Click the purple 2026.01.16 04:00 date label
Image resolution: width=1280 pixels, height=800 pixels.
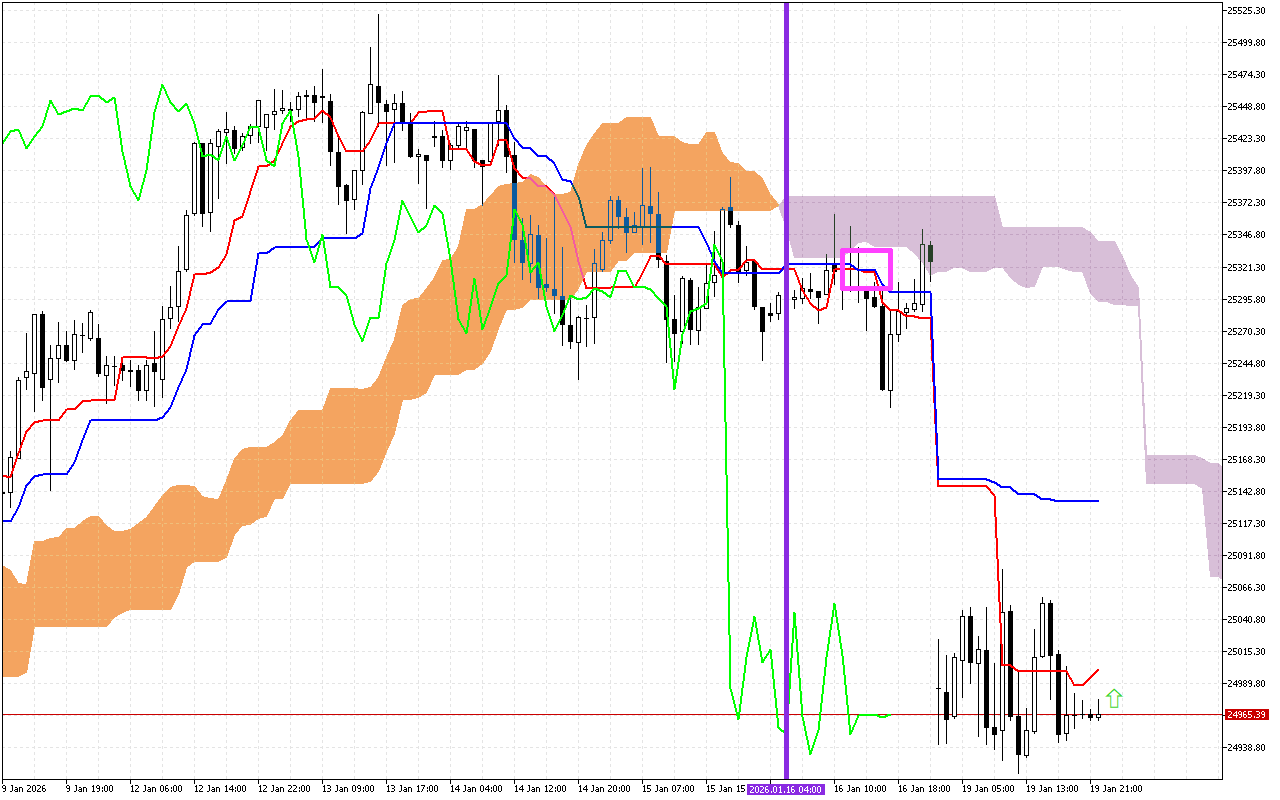[786, 789]
